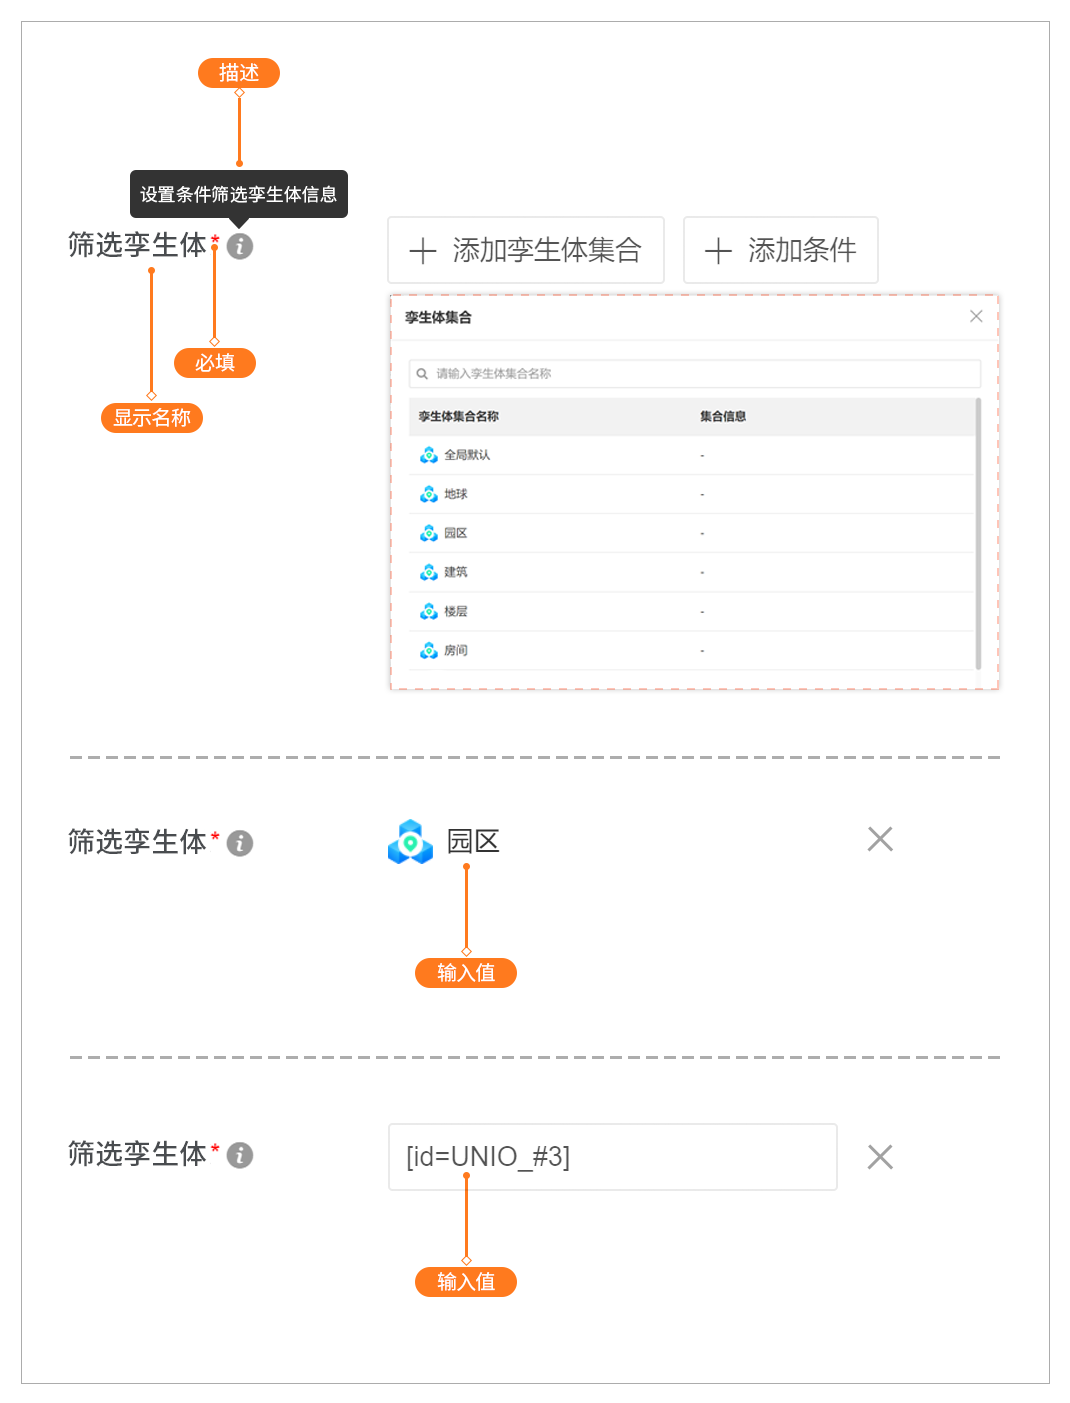Click the large 园区 twin collection icon
Viewport: 1070px width, 1403px height.
click(410, 842)
